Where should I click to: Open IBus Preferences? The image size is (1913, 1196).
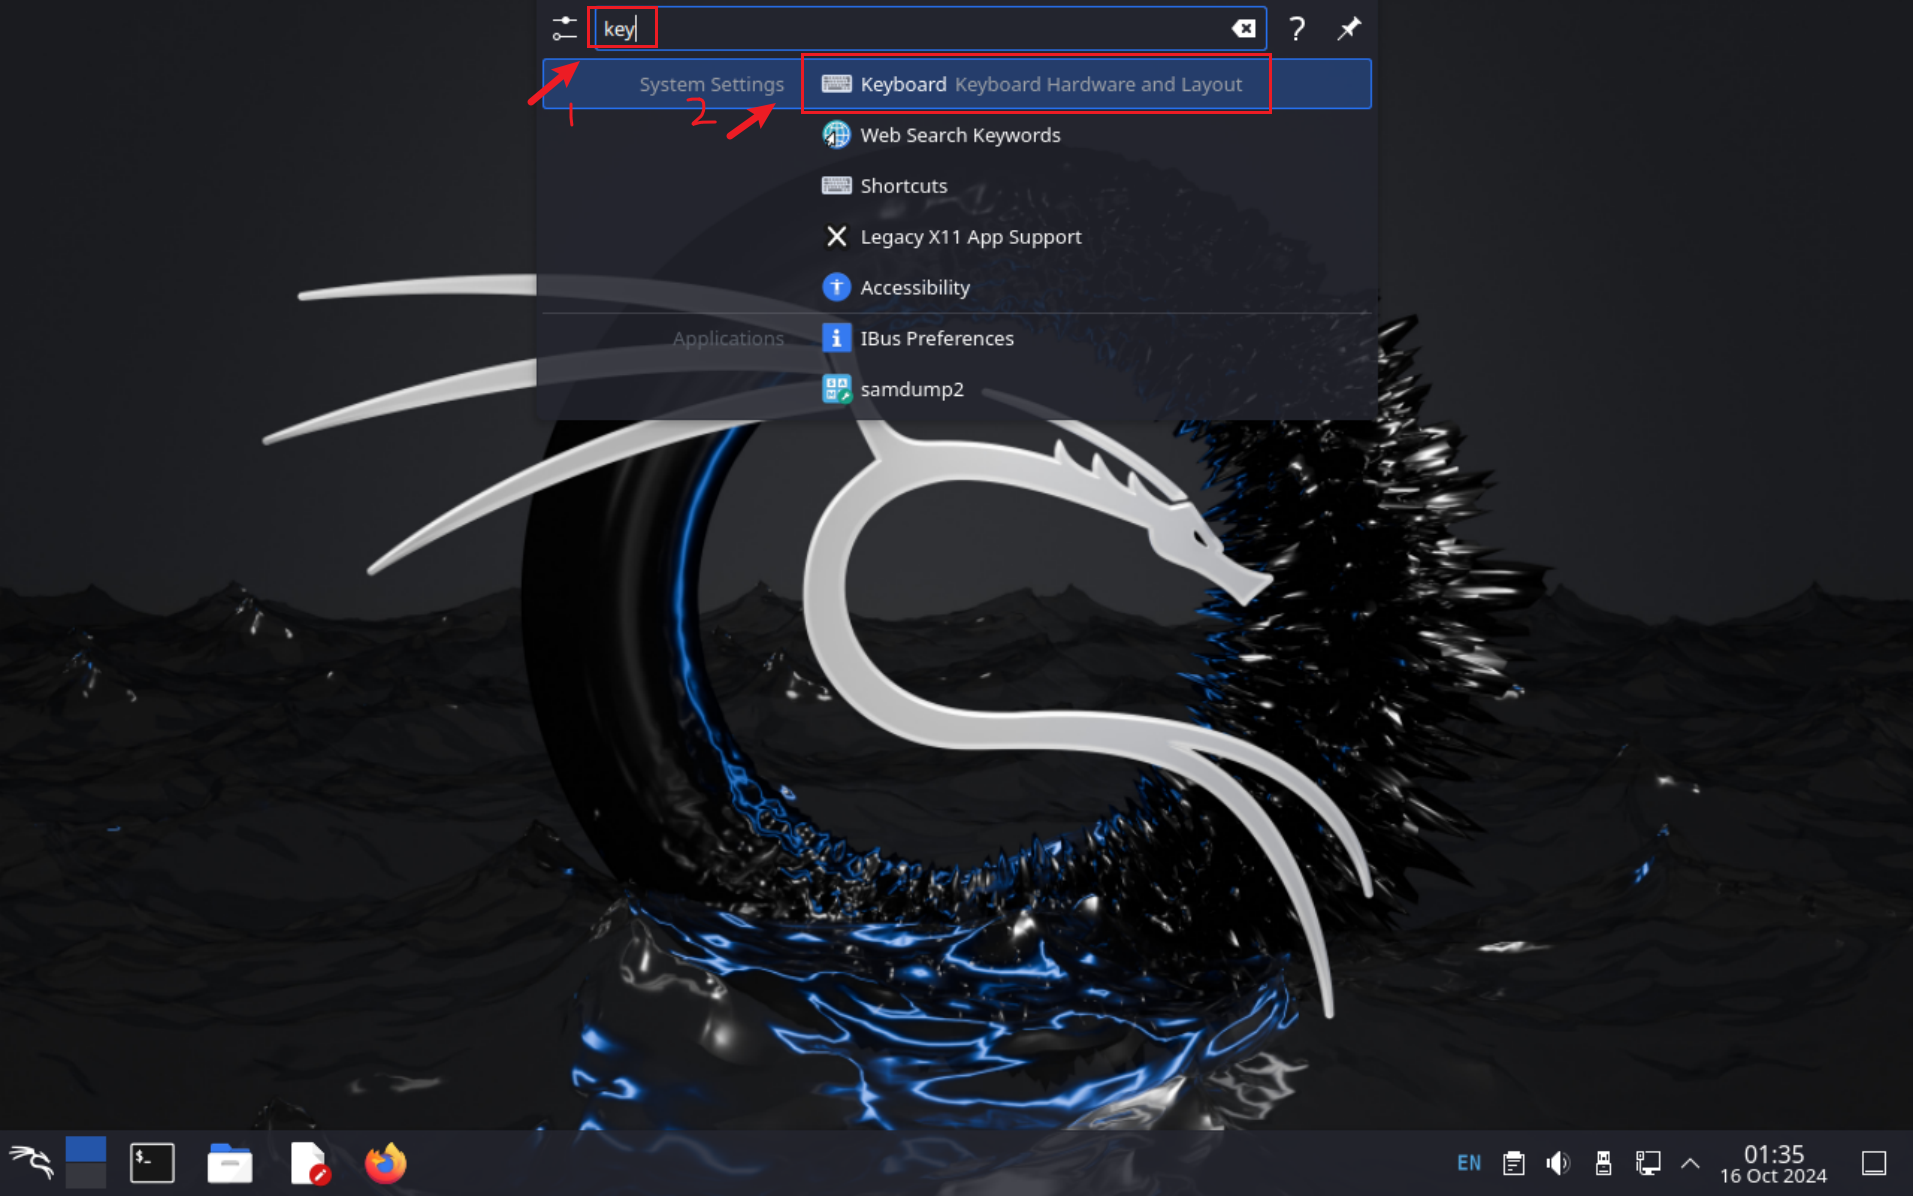tap(936, 338)
